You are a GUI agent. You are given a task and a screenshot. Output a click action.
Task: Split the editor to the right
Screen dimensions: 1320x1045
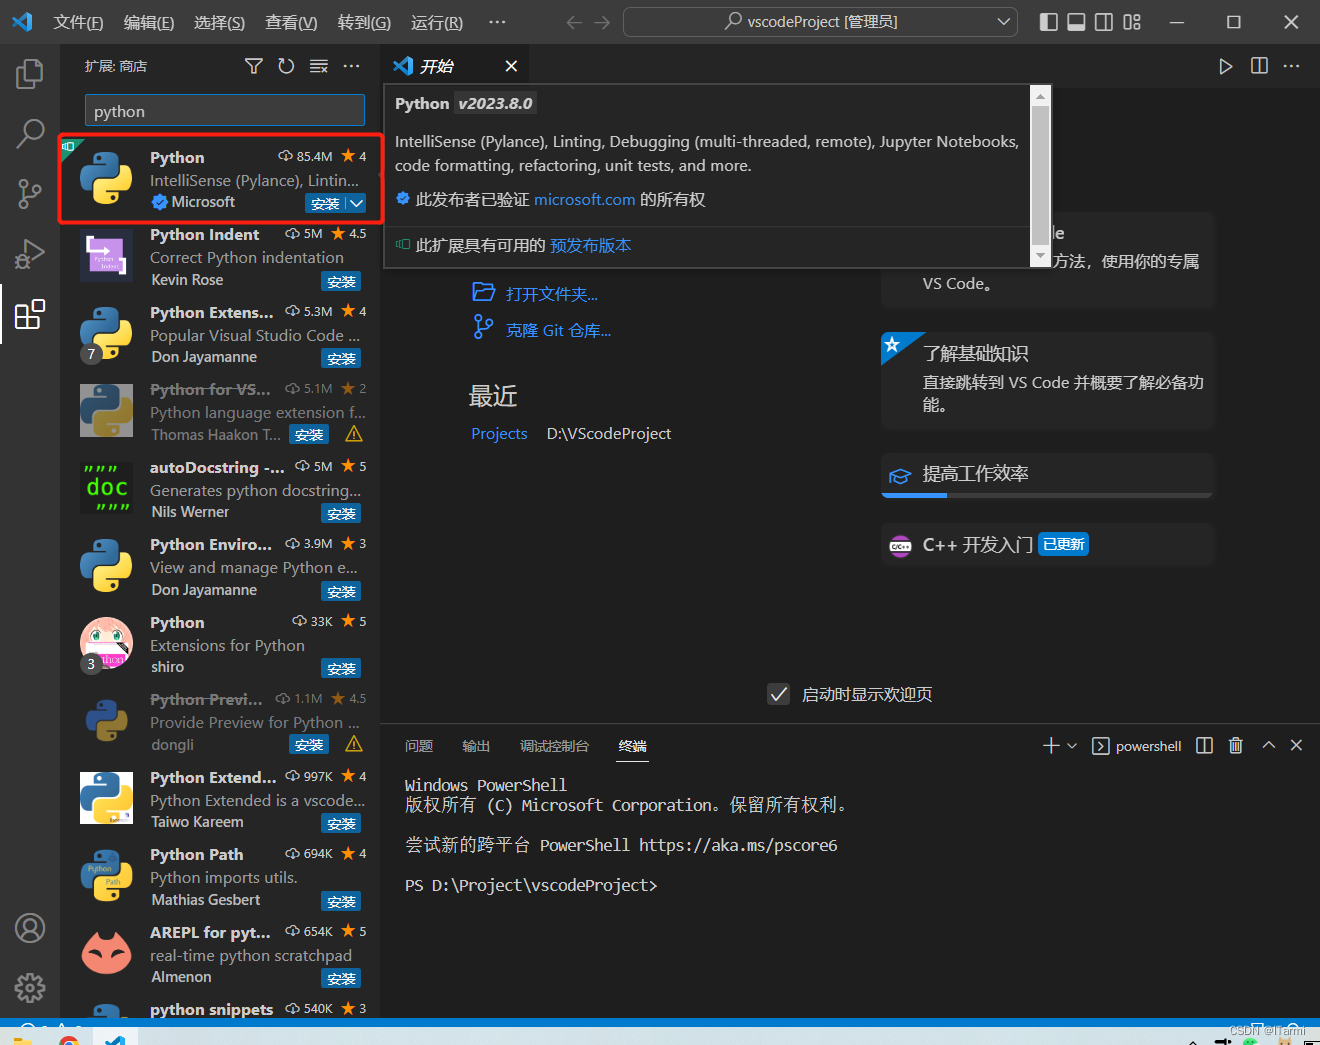click(1259, 66)
